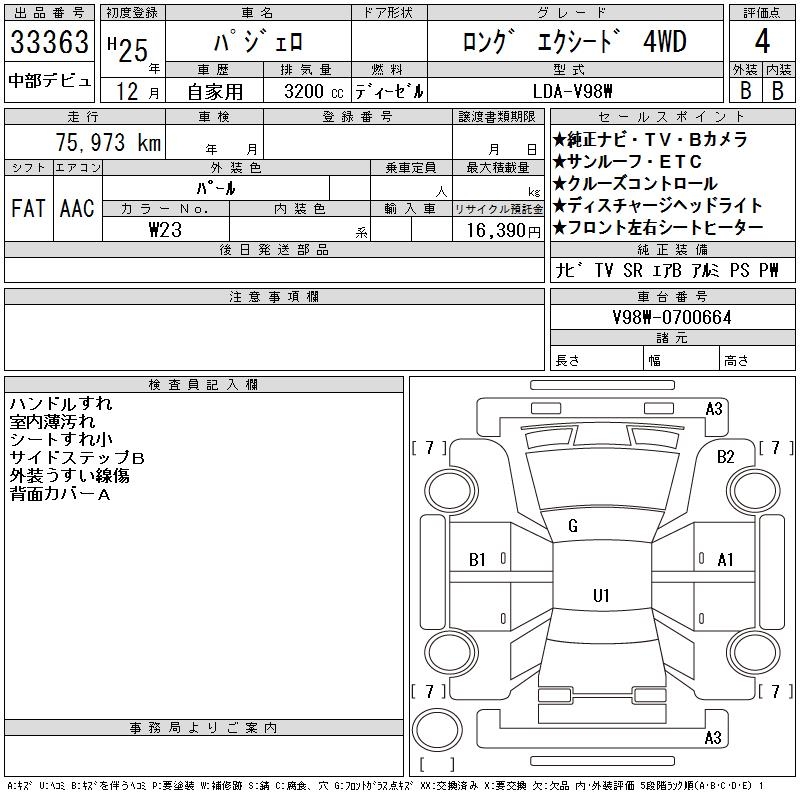Select the registration month 12月

tap(137, 92)
